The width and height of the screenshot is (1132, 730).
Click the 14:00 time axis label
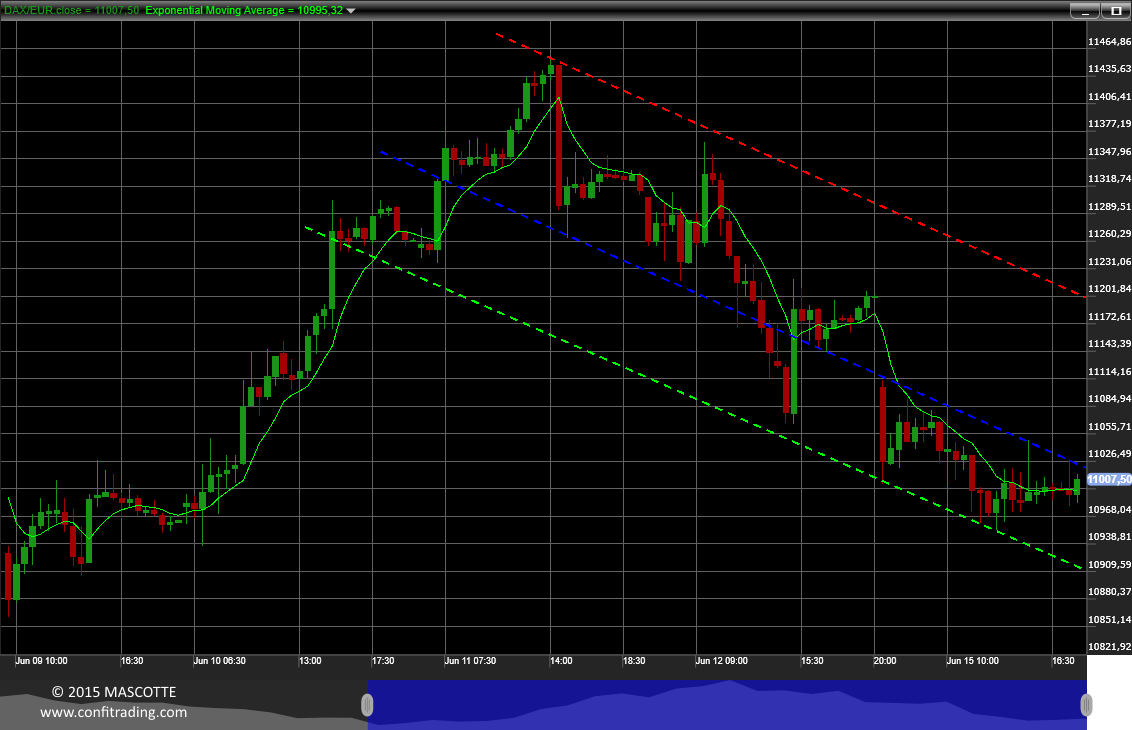[x=561, y=661]
